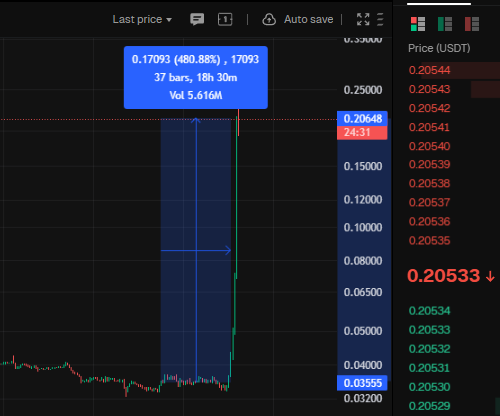Click the single-chart layout icon

click(x=225, y=19)
